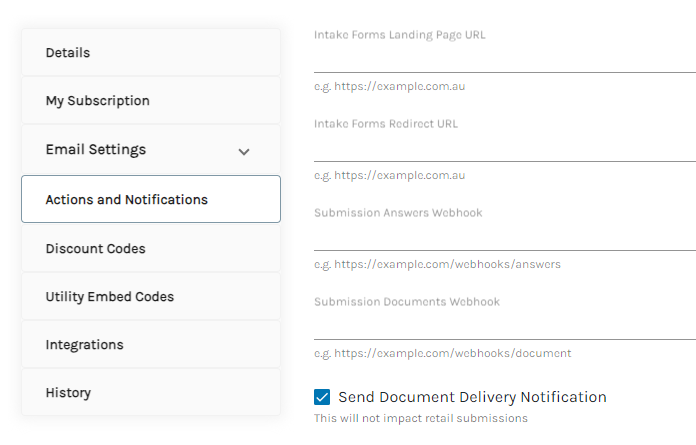The width and height of the screenshot is (696, 445).
Task: Click the Intake Forms Landing Page URL label
Action: coord(399,35)
